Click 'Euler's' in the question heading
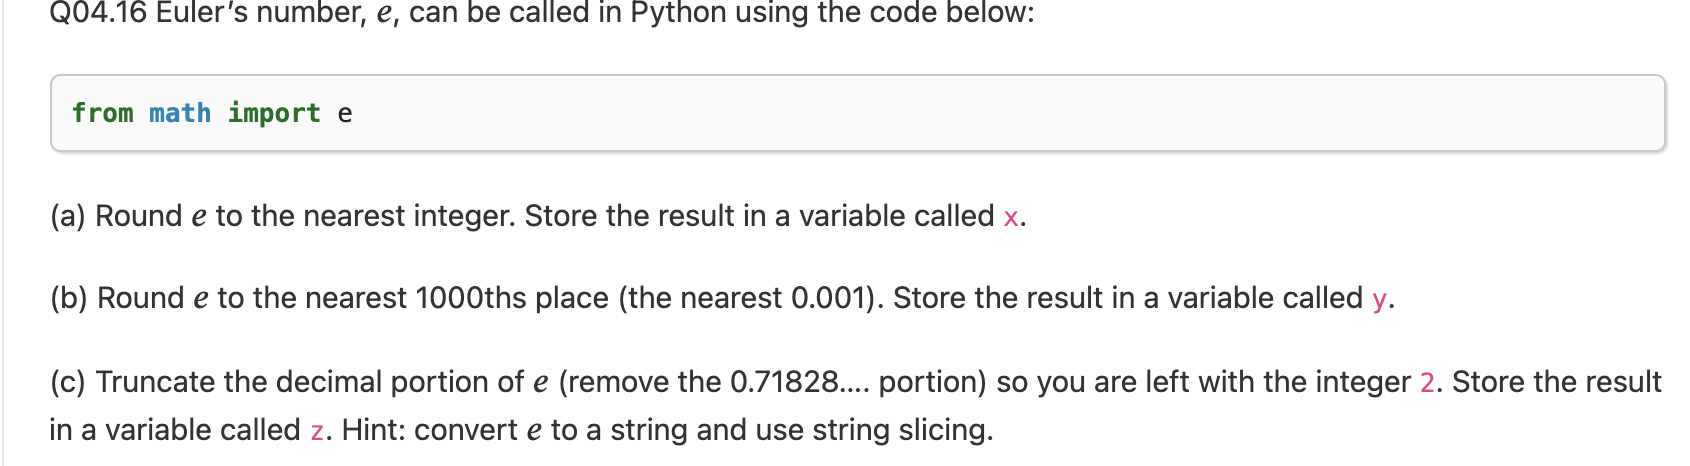 pyautogui.click(x=202, y=13)
